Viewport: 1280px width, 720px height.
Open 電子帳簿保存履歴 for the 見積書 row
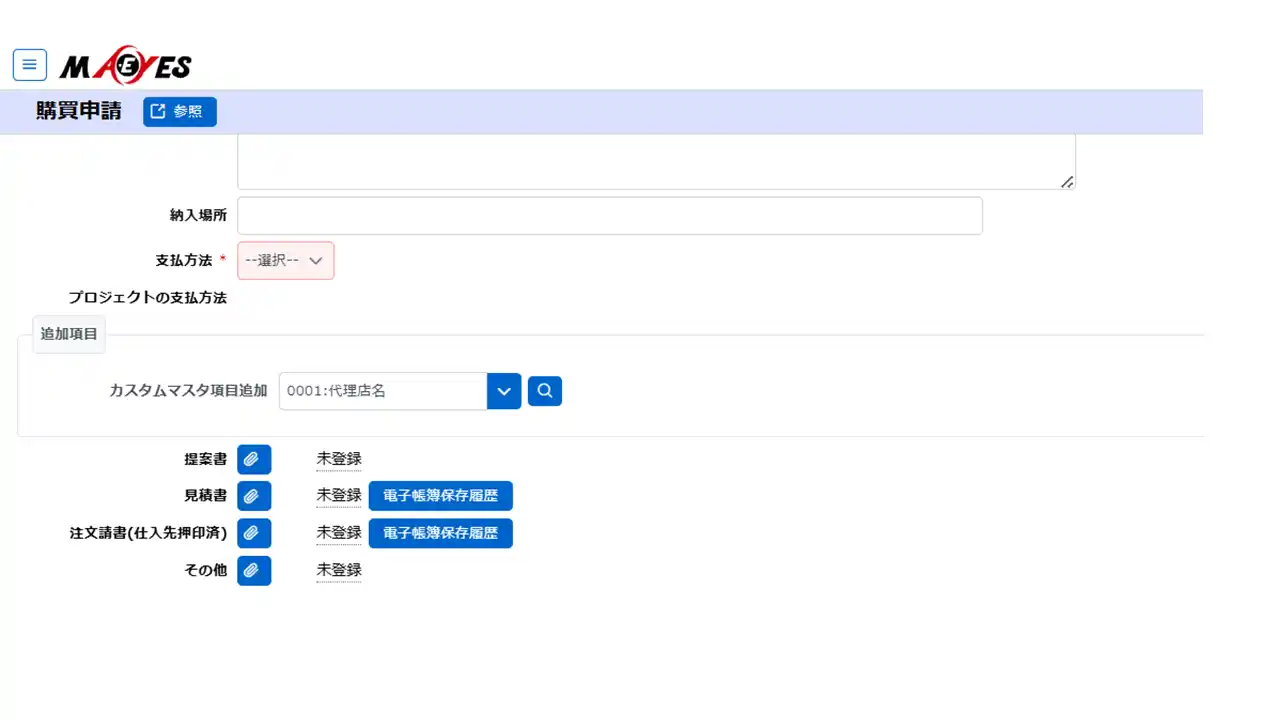coord(440,496)
